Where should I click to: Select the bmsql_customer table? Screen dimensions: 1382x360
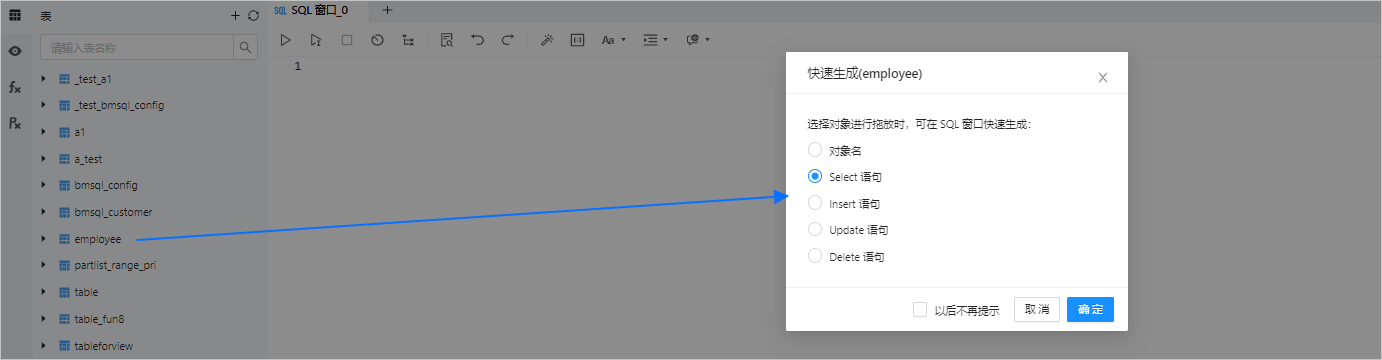(x=113, y=212)
